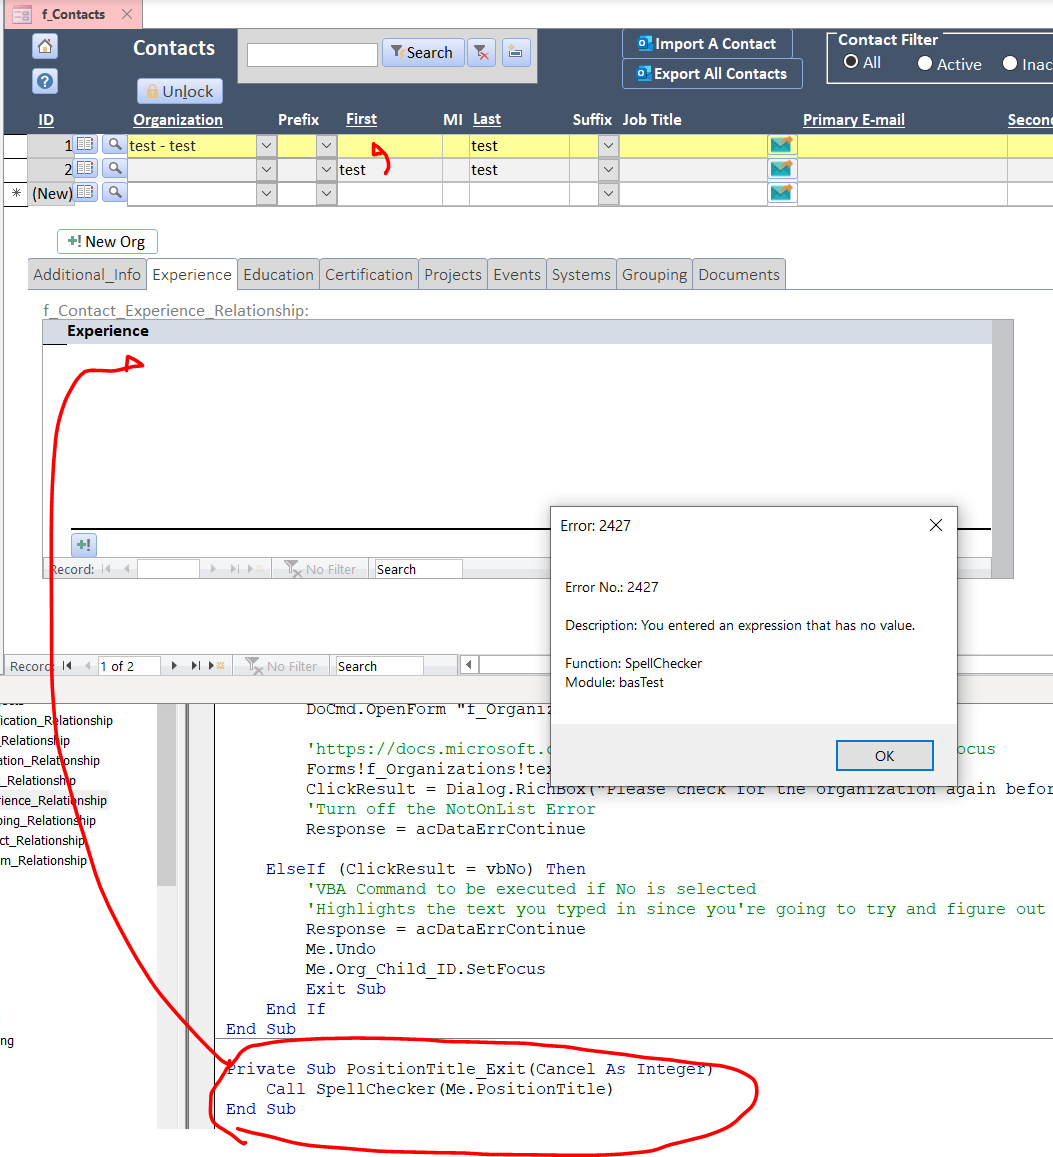
Task: Click the Unlock button
Action: 180,91
